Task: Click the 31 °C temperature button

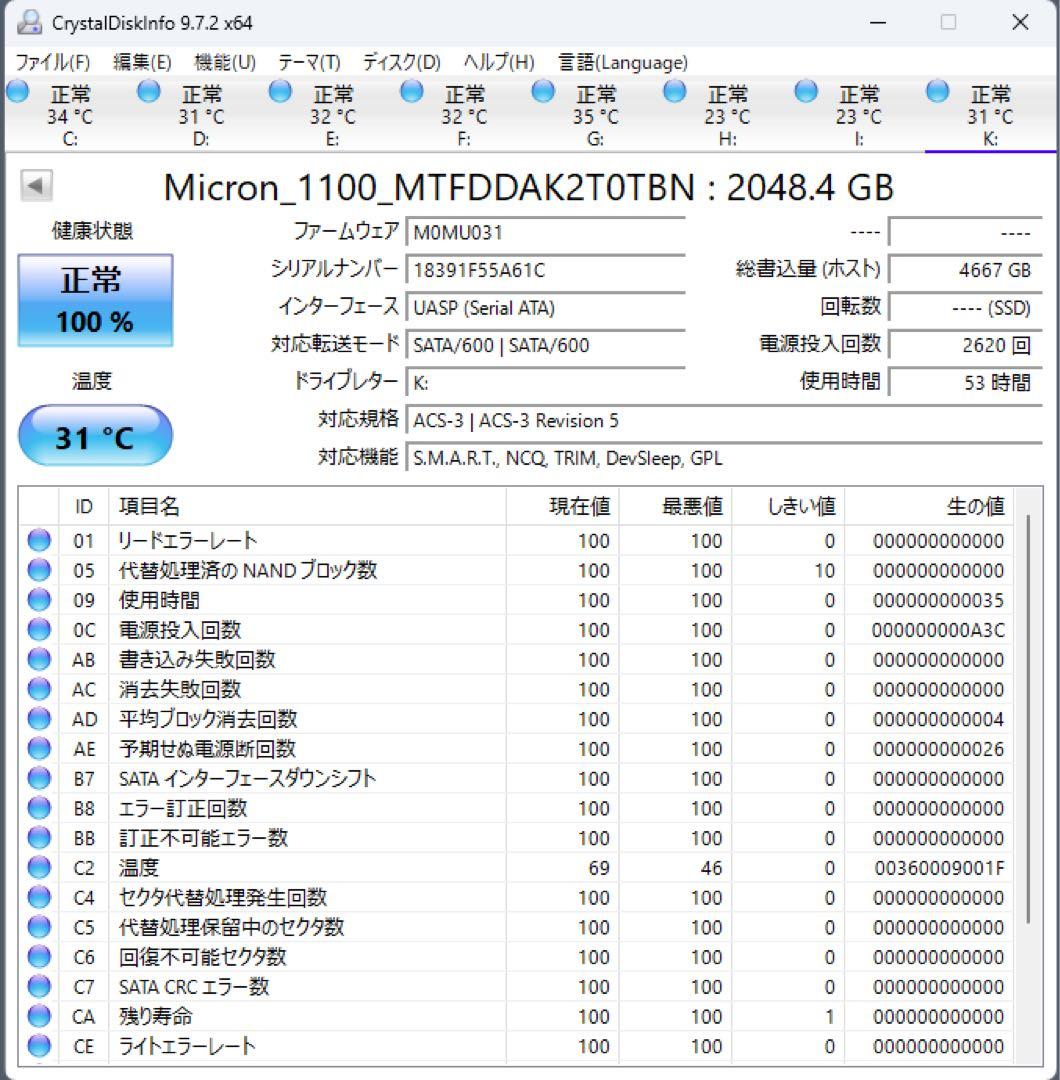Action: pyautogui.click(x=95, y=436)
